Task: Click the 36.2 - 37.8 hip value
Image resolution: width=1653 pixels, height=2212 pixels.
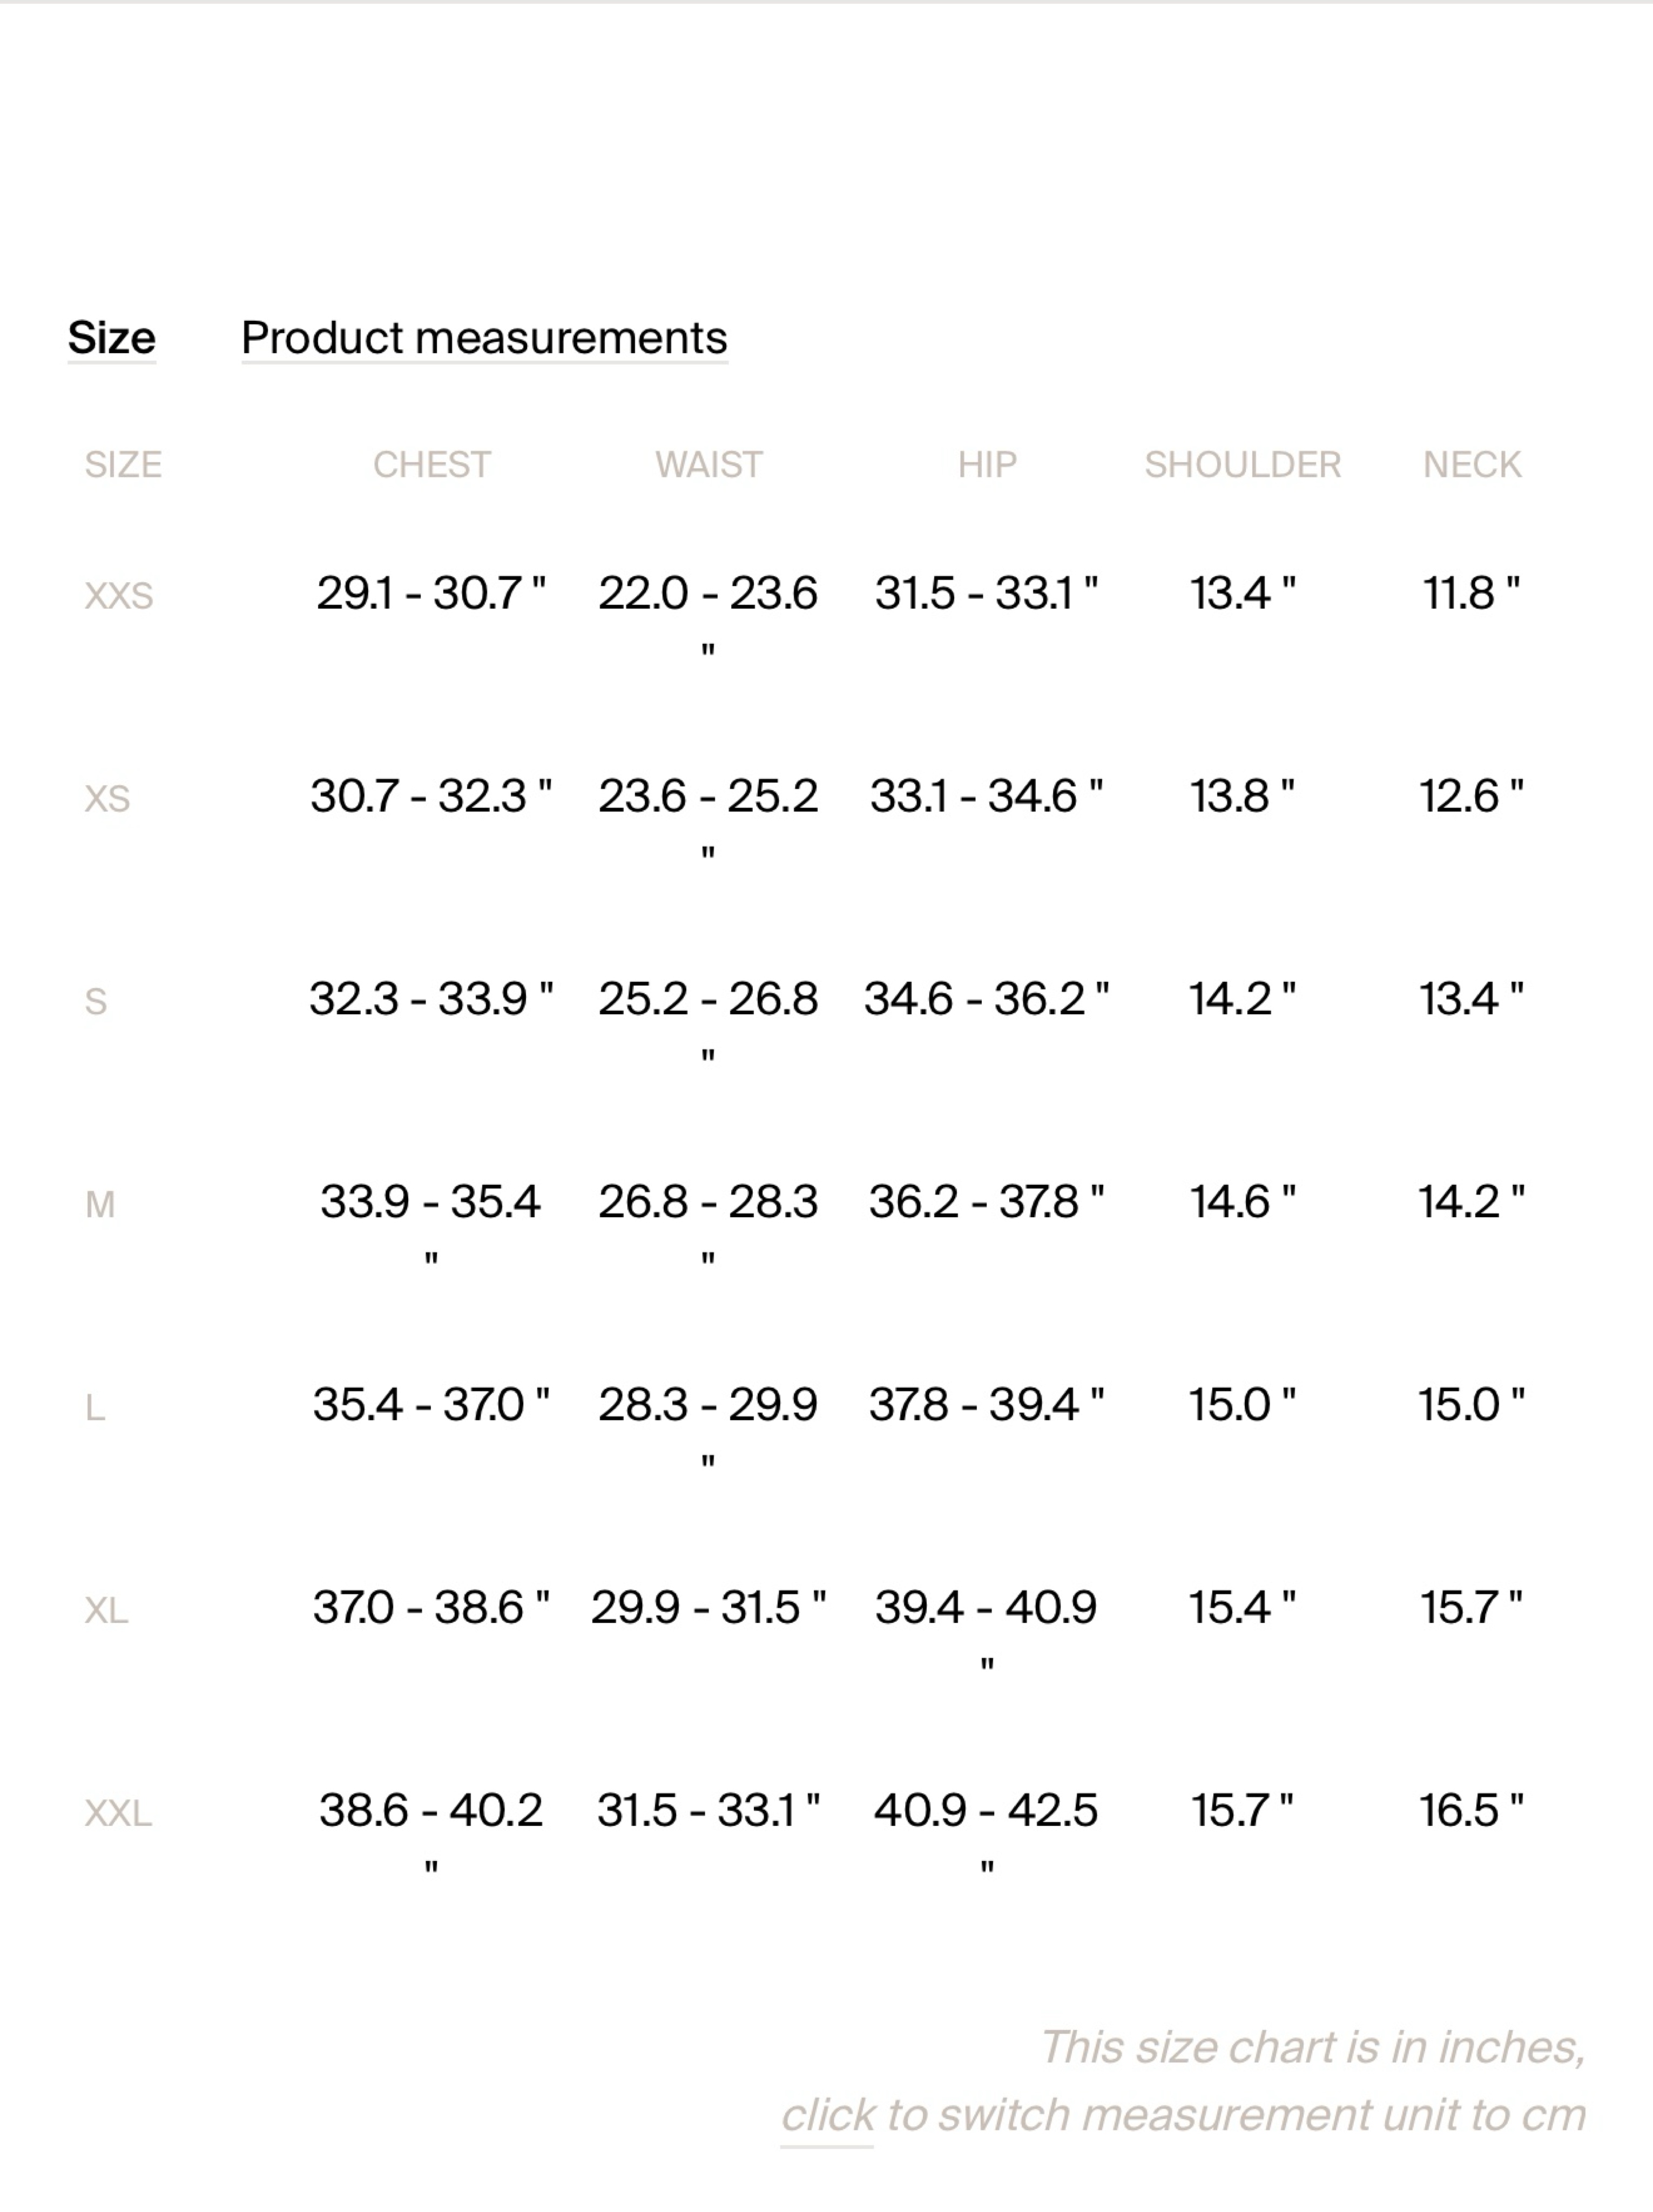Action: pos(987,1201)
